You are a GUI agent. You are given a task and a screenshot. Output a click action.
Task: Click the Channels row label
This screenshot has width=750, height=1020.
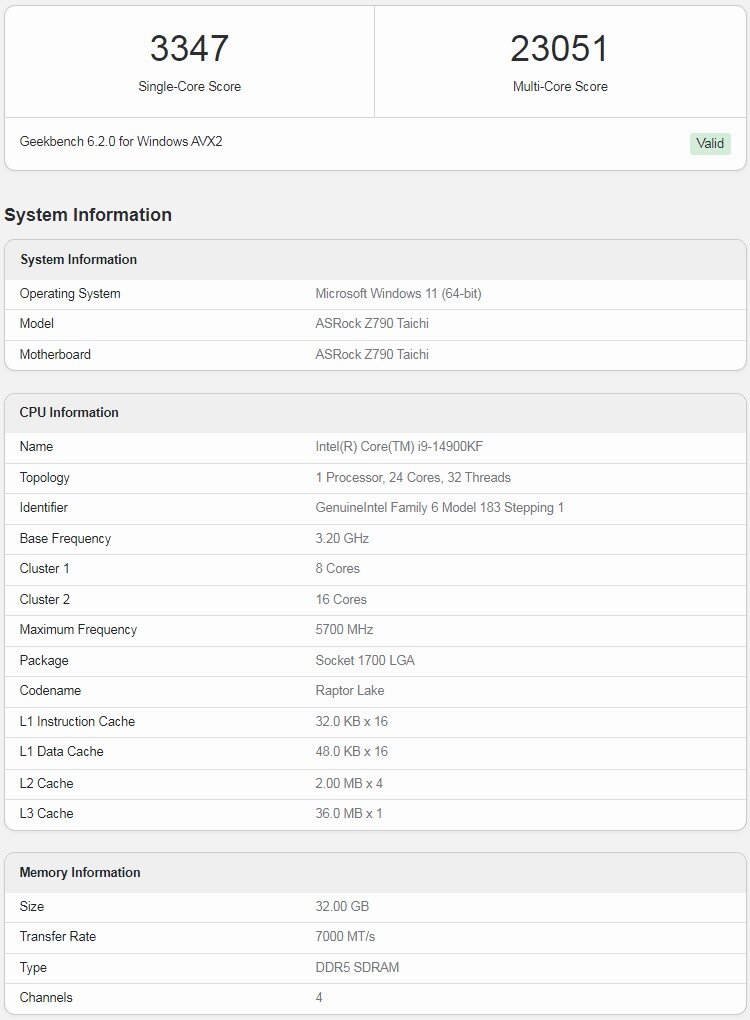(x=46, y=997)
